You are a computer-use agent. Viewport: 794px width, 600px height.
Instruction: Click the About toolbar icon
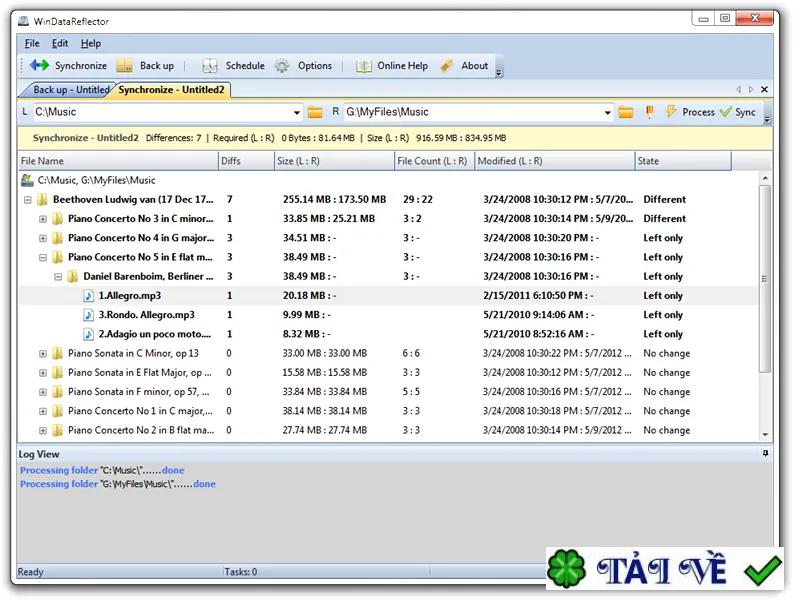447,66
